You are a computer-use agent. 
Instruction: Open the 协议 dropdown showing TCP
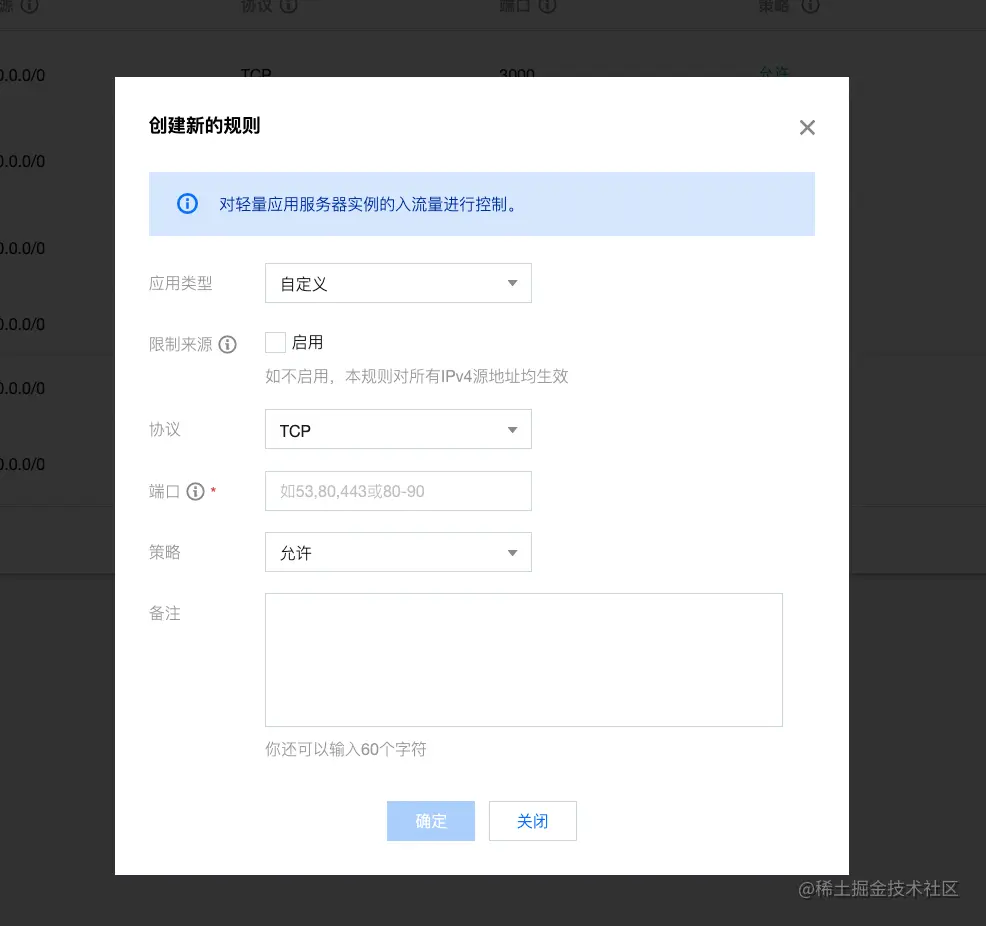[x=398, y=429]
